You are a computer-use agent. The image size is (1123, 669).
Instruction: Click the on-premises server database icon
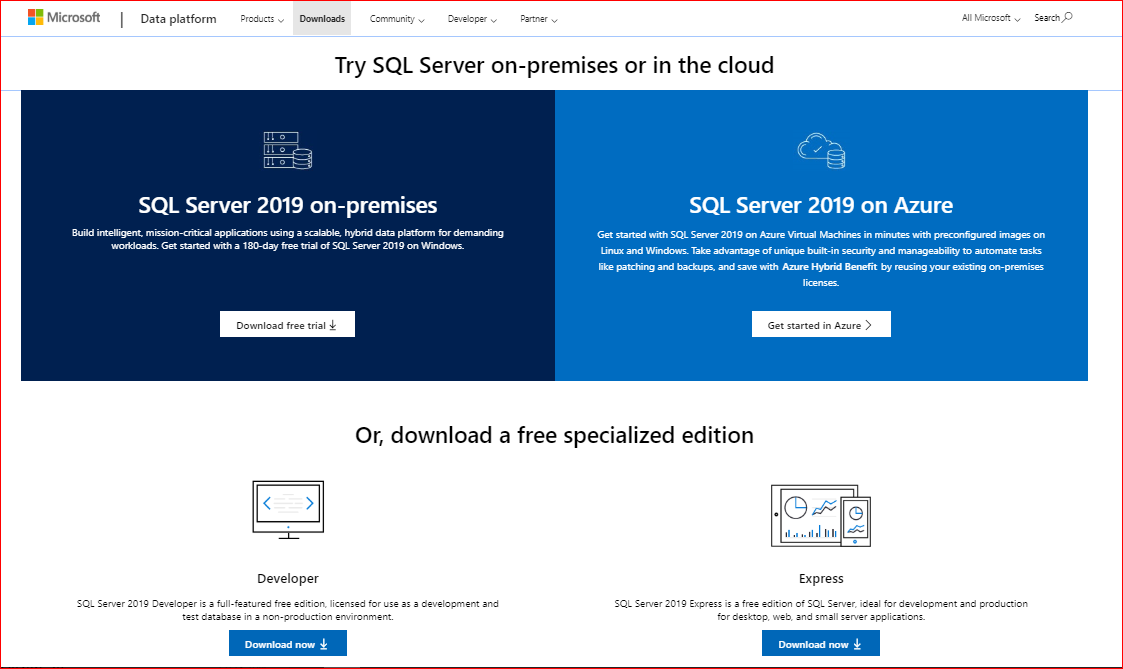(x=288, y=150)
